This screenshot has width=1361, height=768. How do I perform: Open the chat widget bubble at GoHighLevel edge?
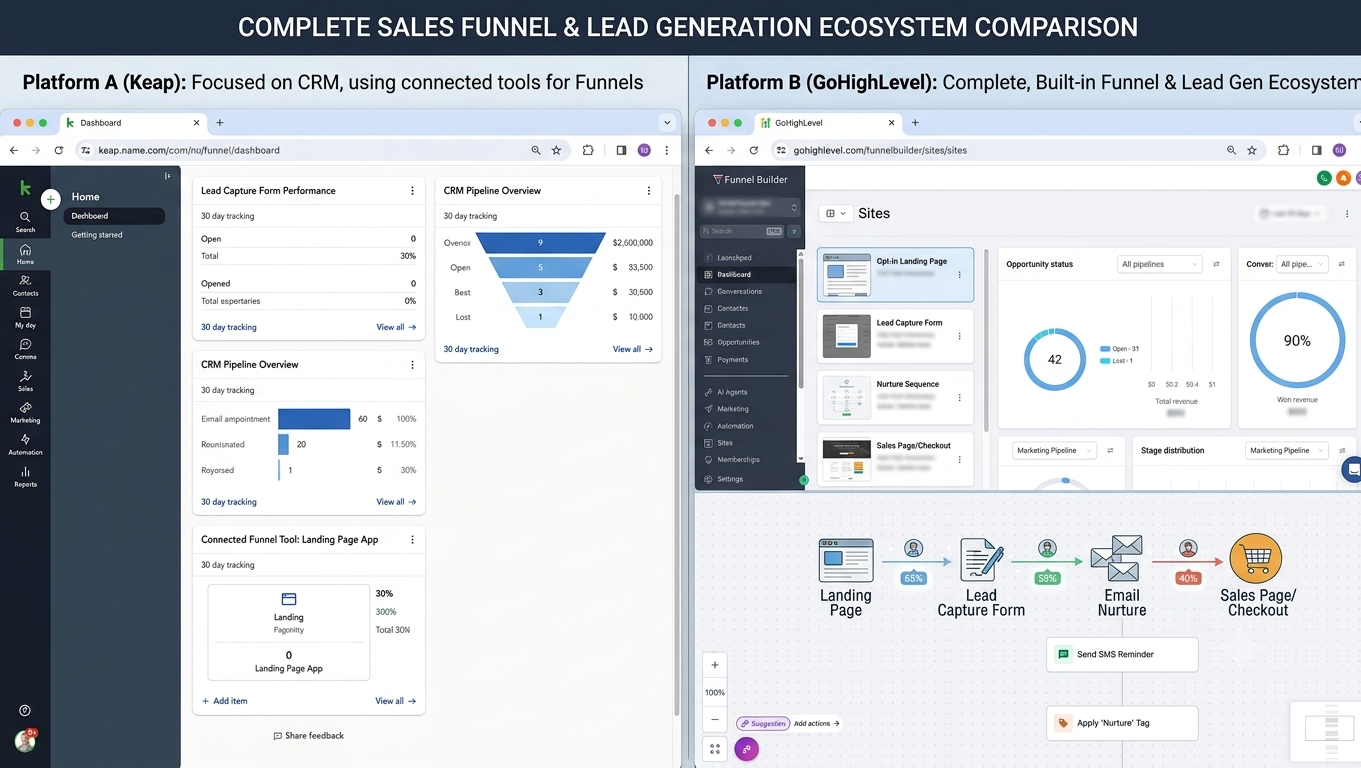click(1352, 469)
